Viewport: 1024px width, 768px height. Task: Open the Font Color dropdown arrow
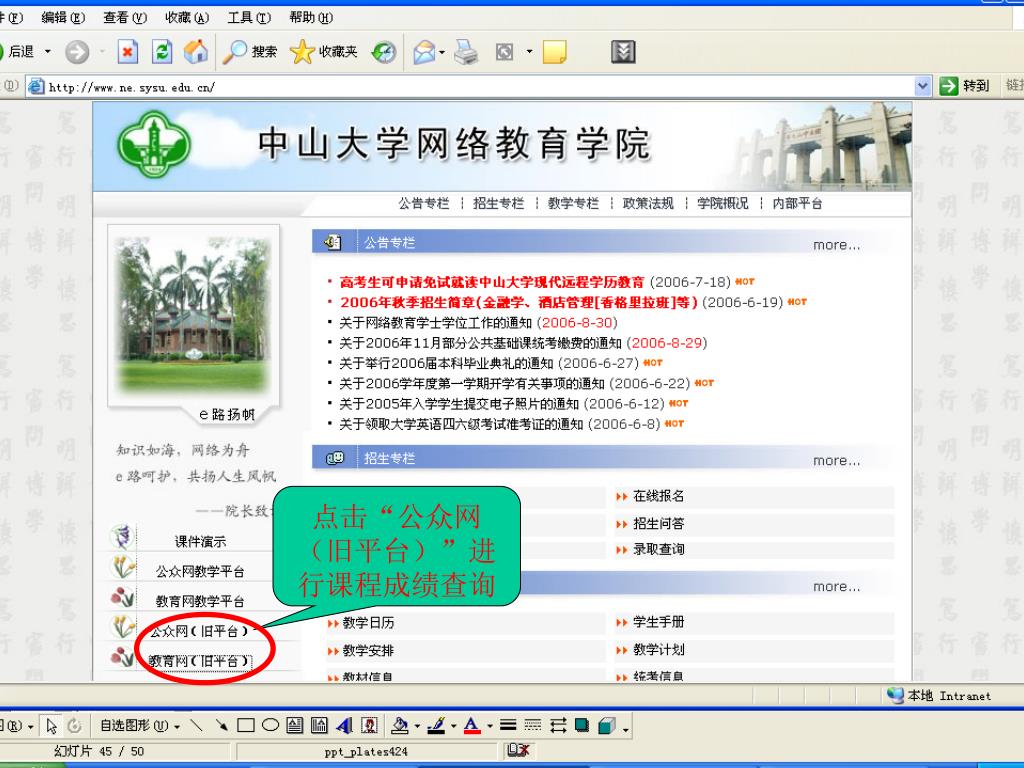[x=490, y=726]
